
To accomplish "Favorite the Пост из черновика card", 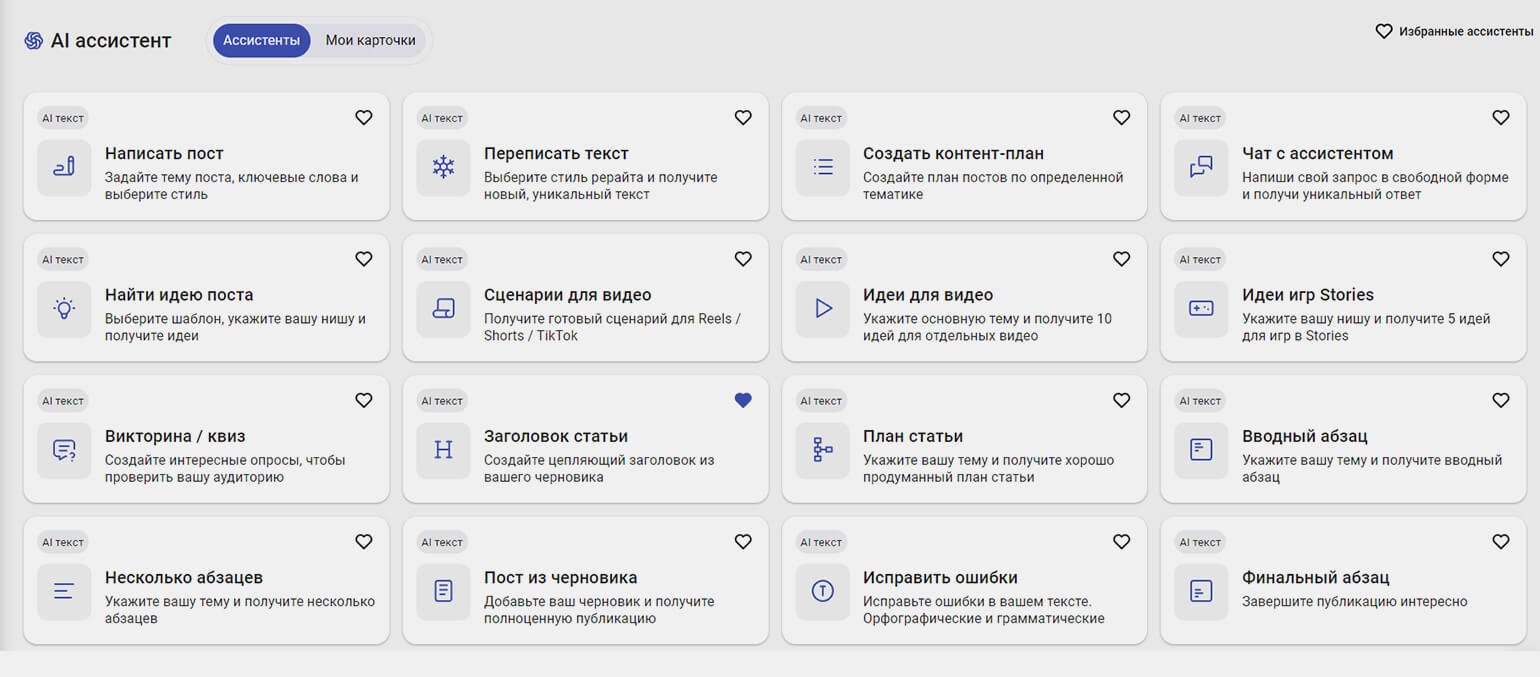I will [743, 542].
